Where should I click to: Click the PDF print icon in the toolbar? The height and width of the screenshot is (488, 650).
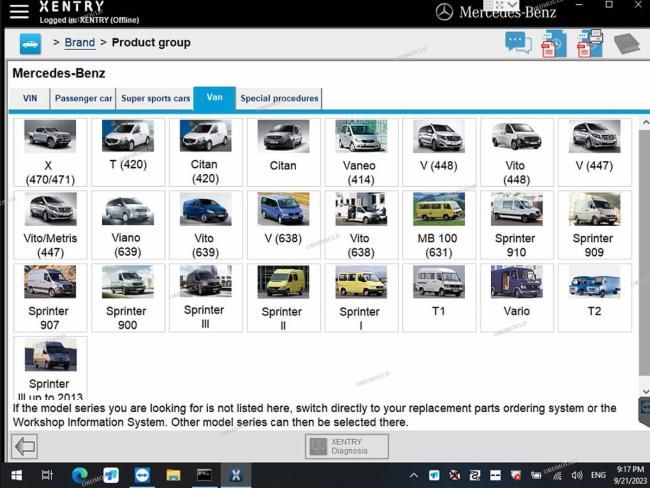[x=590, y=43]
